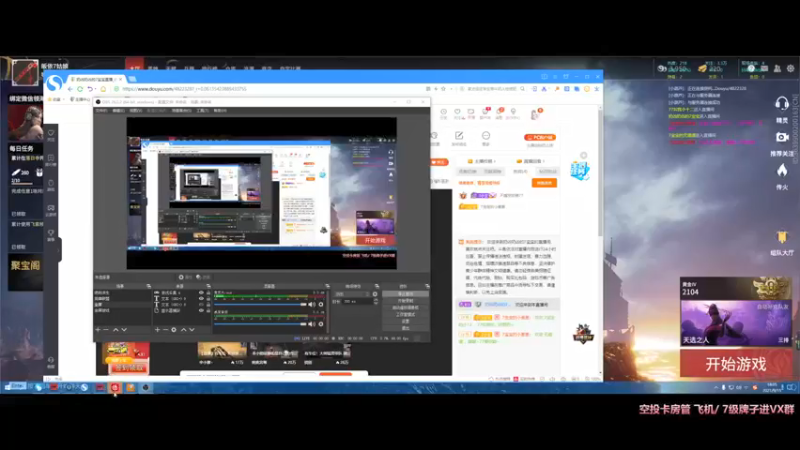Open the OBS 工具 menu
This screenshot has height=450, width=800.
click(x=203, y=110)
